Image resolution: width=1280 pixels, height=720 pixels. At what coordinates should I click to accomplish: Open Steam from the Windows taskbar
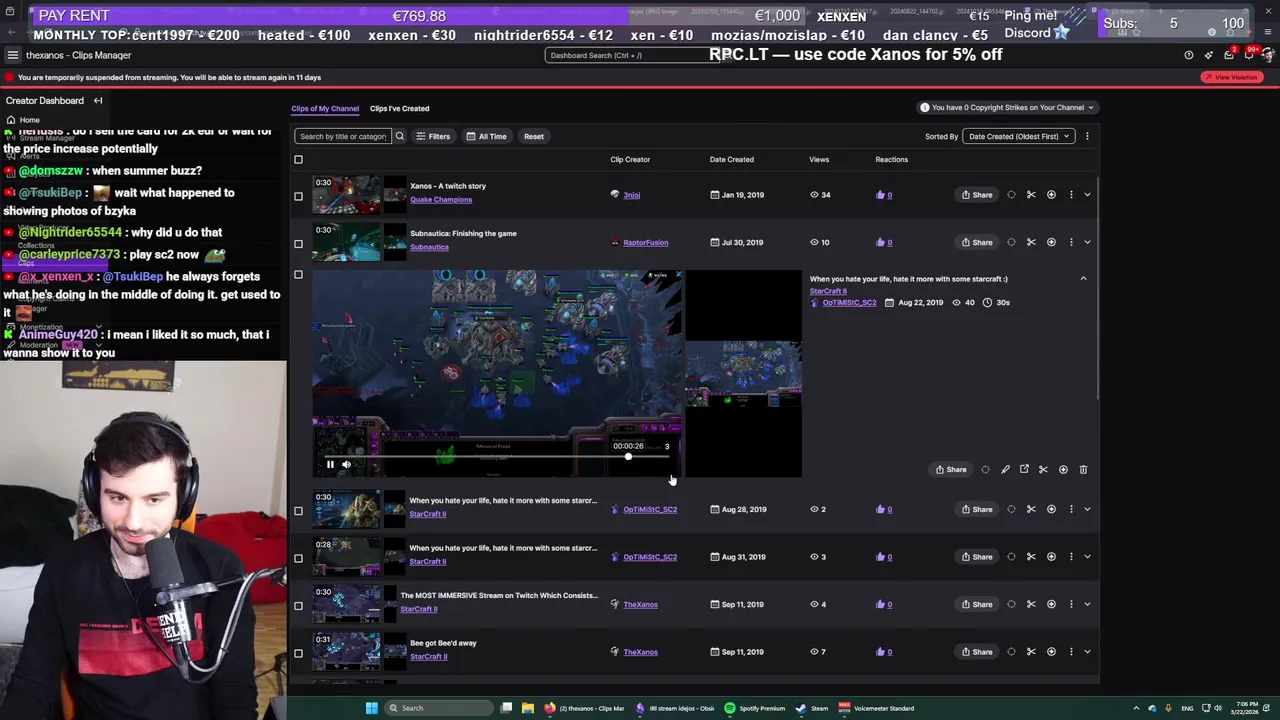[812, 708]
